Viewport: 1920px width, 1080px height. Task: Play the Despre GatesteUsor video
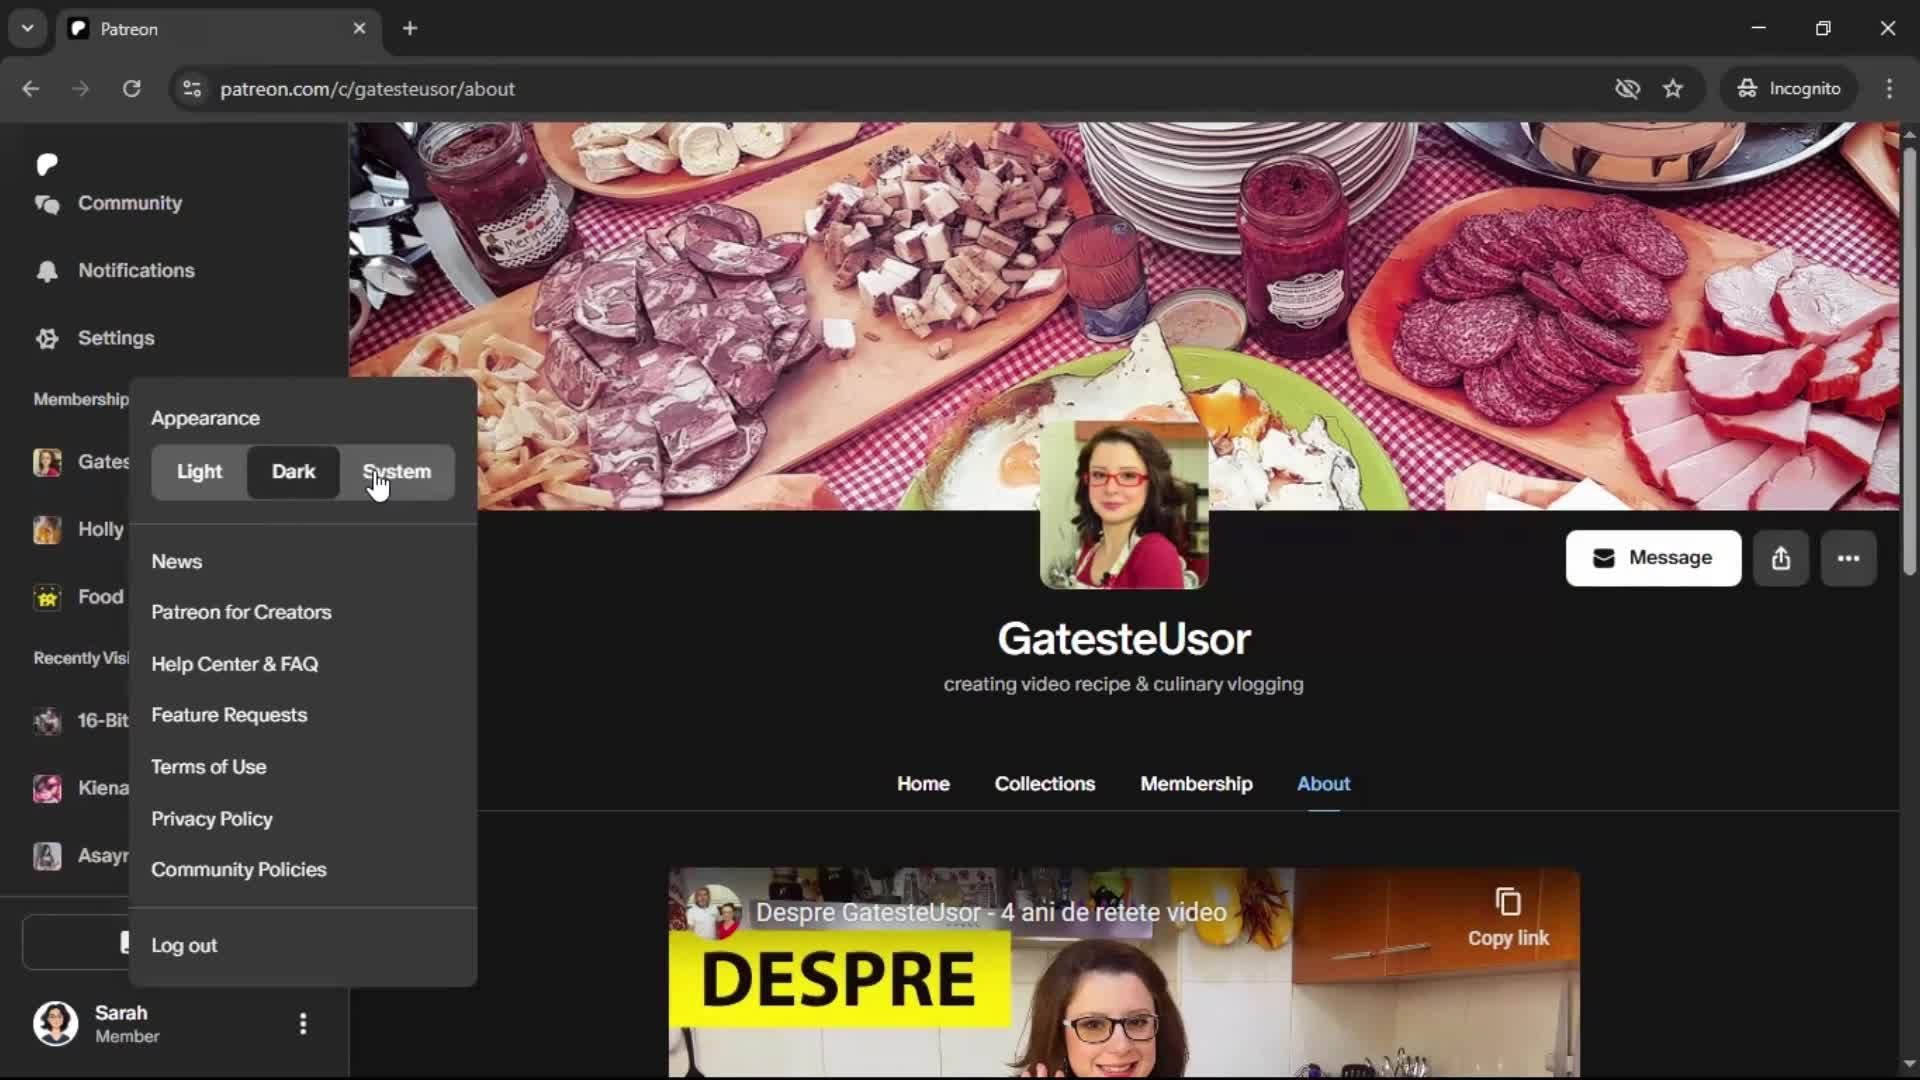pyautogui.click(x=1124, y=973)
